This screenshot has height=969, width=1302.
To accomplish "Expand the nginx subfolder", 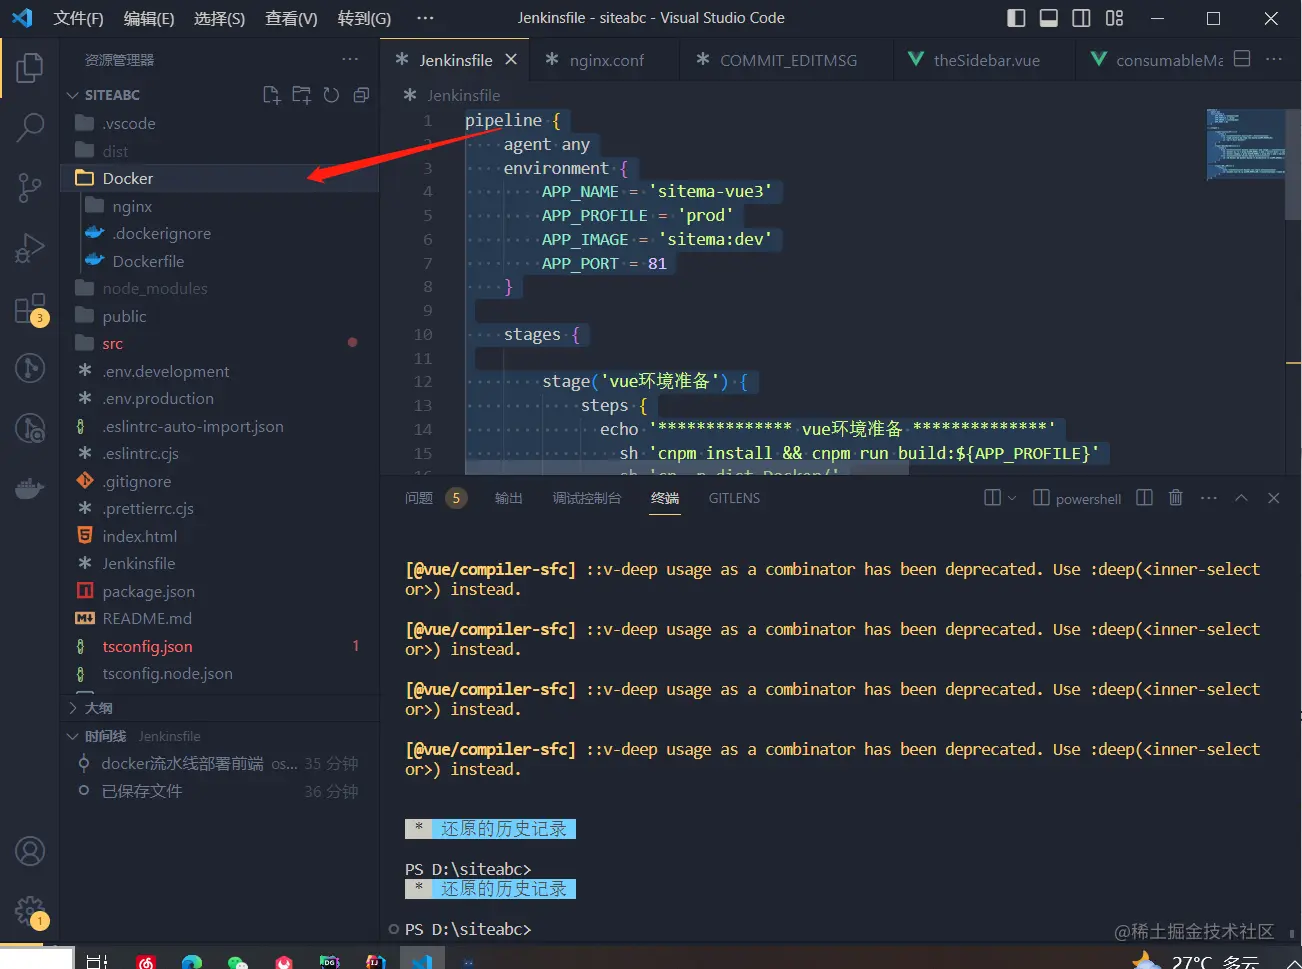I will point(220,206).
